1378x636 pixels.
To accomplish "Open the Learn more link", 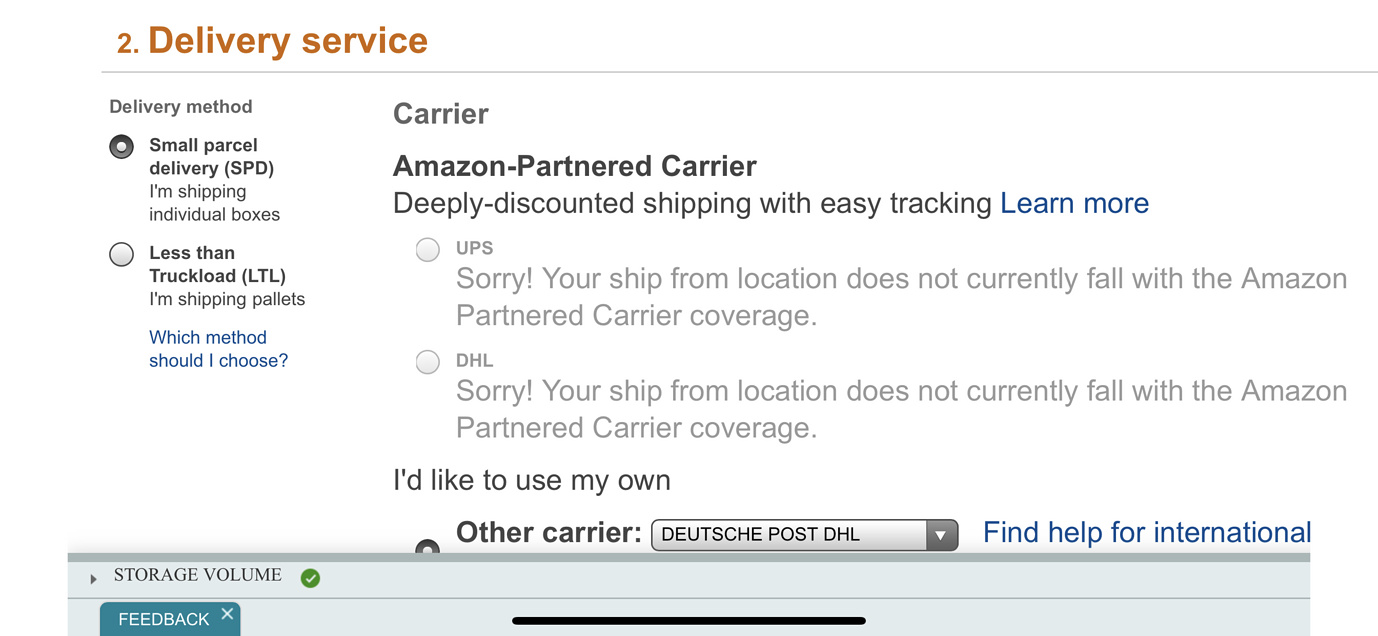I will click(1074, 203).
